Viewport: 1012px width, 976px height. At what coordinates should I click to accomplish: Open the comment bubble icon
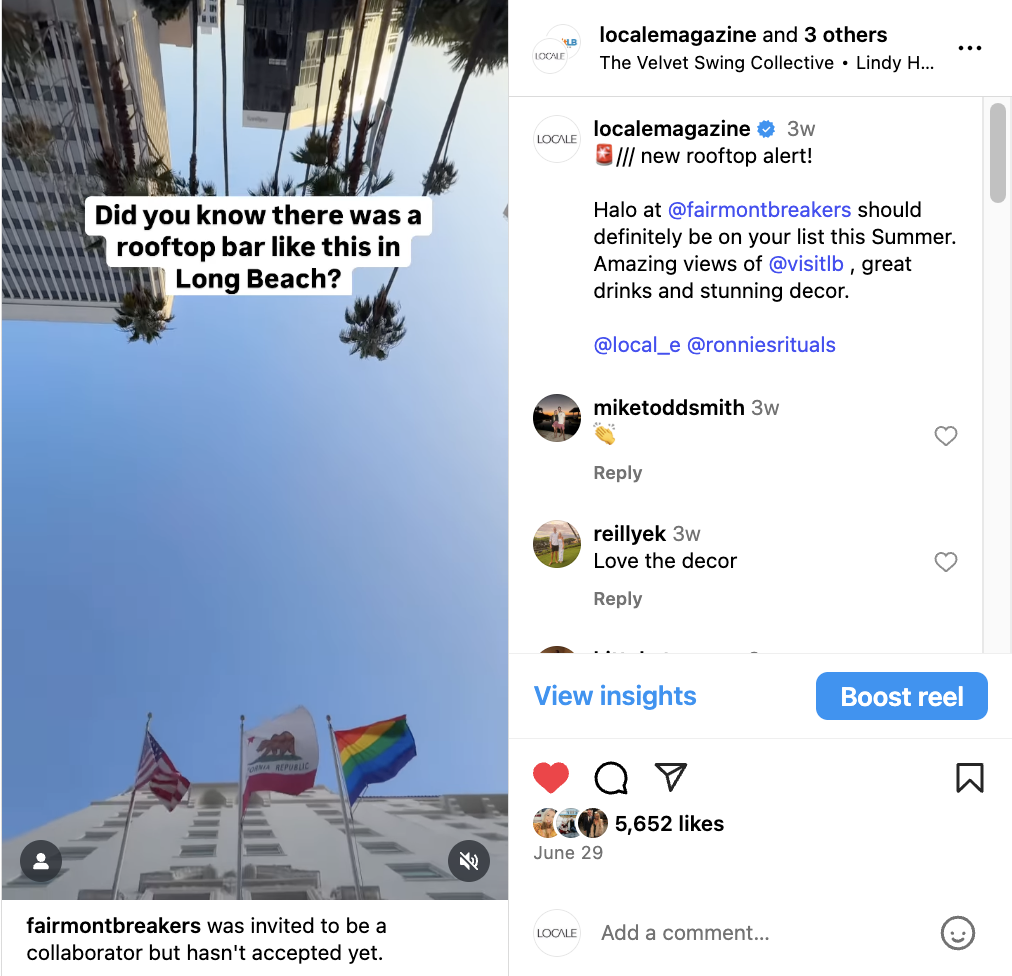click(x=611, y=777)
